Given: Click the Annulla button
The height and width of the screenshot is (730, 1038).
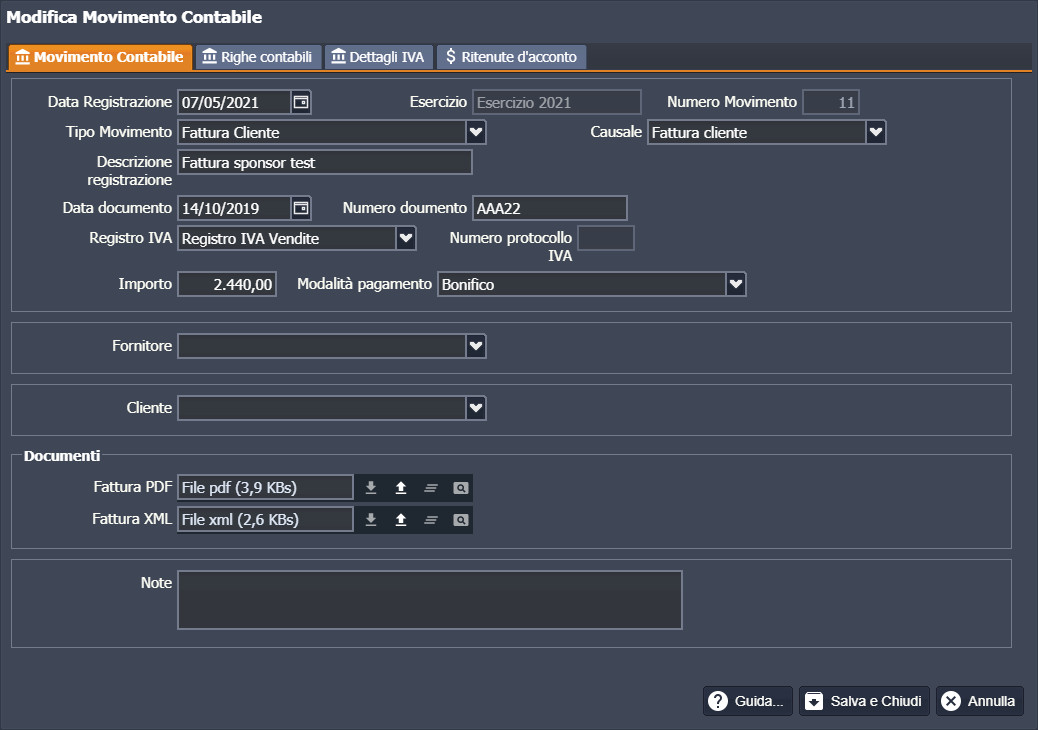Looking at the screenshot, I should pos(979,701).
